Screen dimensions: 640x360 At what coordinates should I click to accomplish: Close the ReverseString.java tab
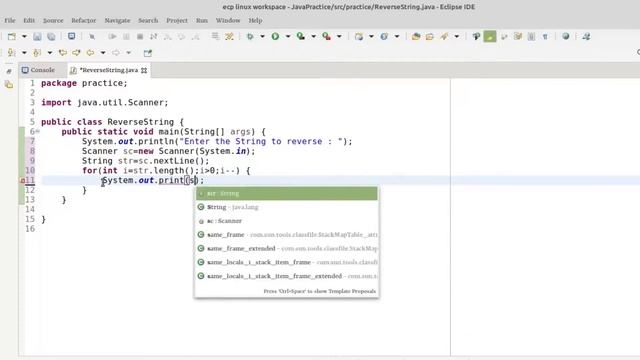click(x=144, y=71)
